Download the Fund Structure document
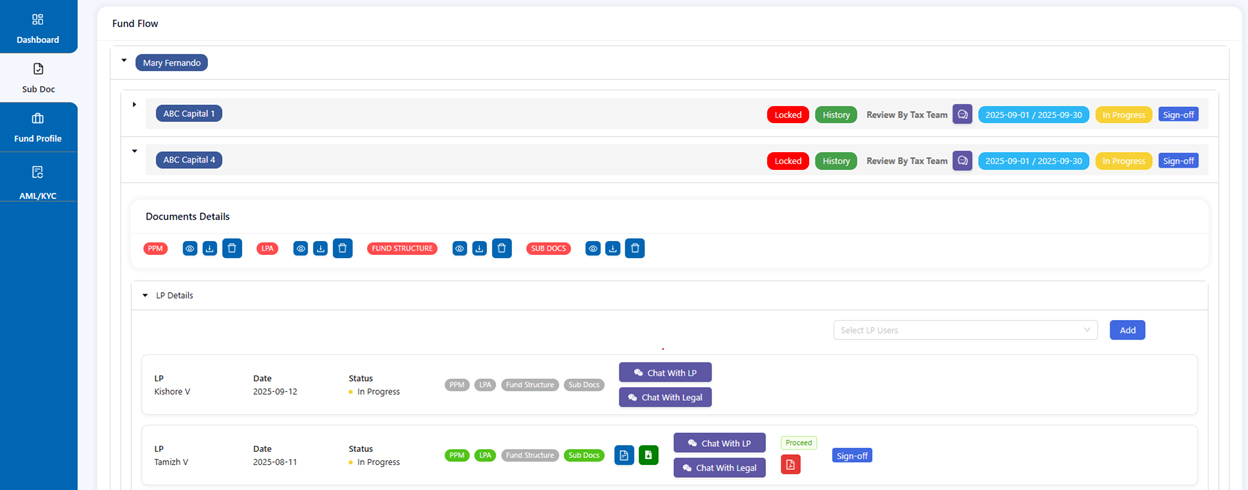The width and height of the screenshot is (1248, 490). click(480, 248)
